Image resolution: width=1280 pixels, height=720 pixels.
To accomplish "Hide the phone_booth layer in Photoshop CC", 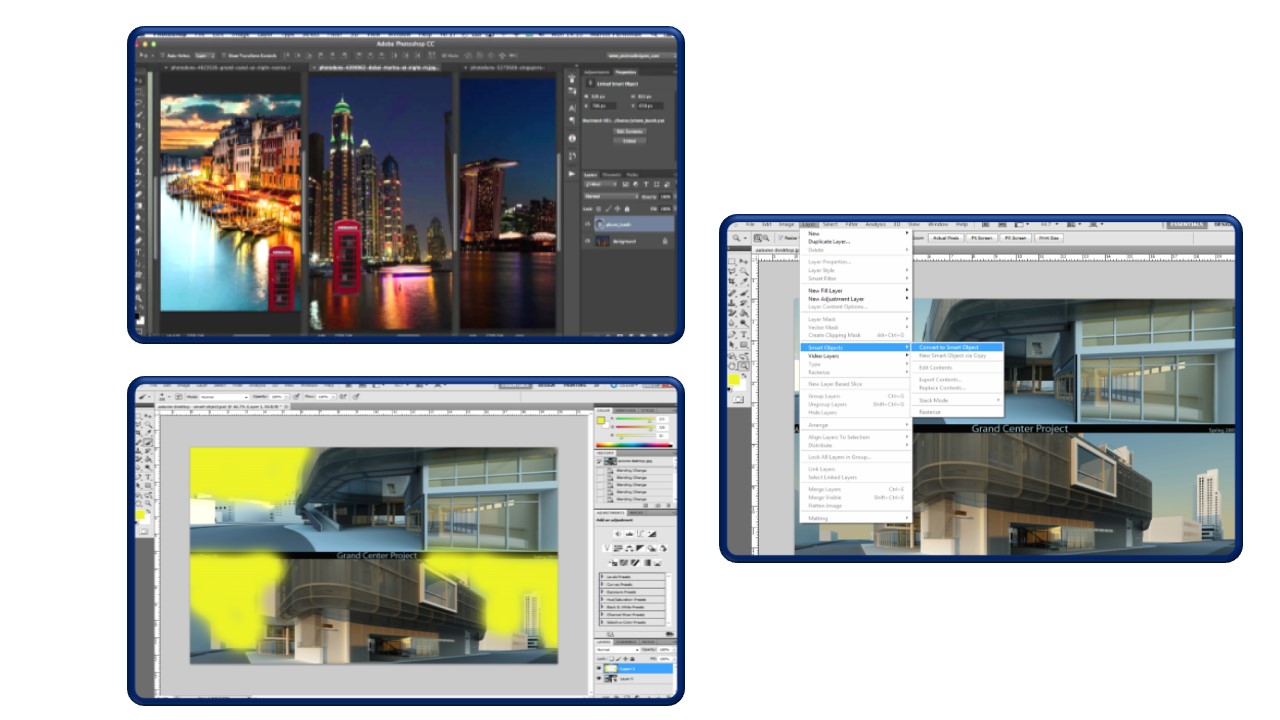I will (588, 224).
